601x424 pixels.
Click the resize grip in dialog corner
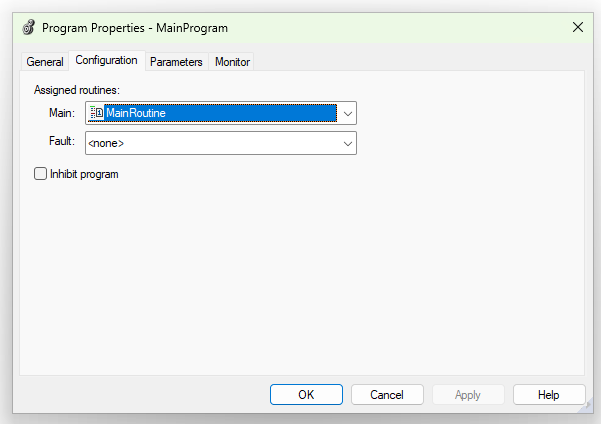click(586, 406)
